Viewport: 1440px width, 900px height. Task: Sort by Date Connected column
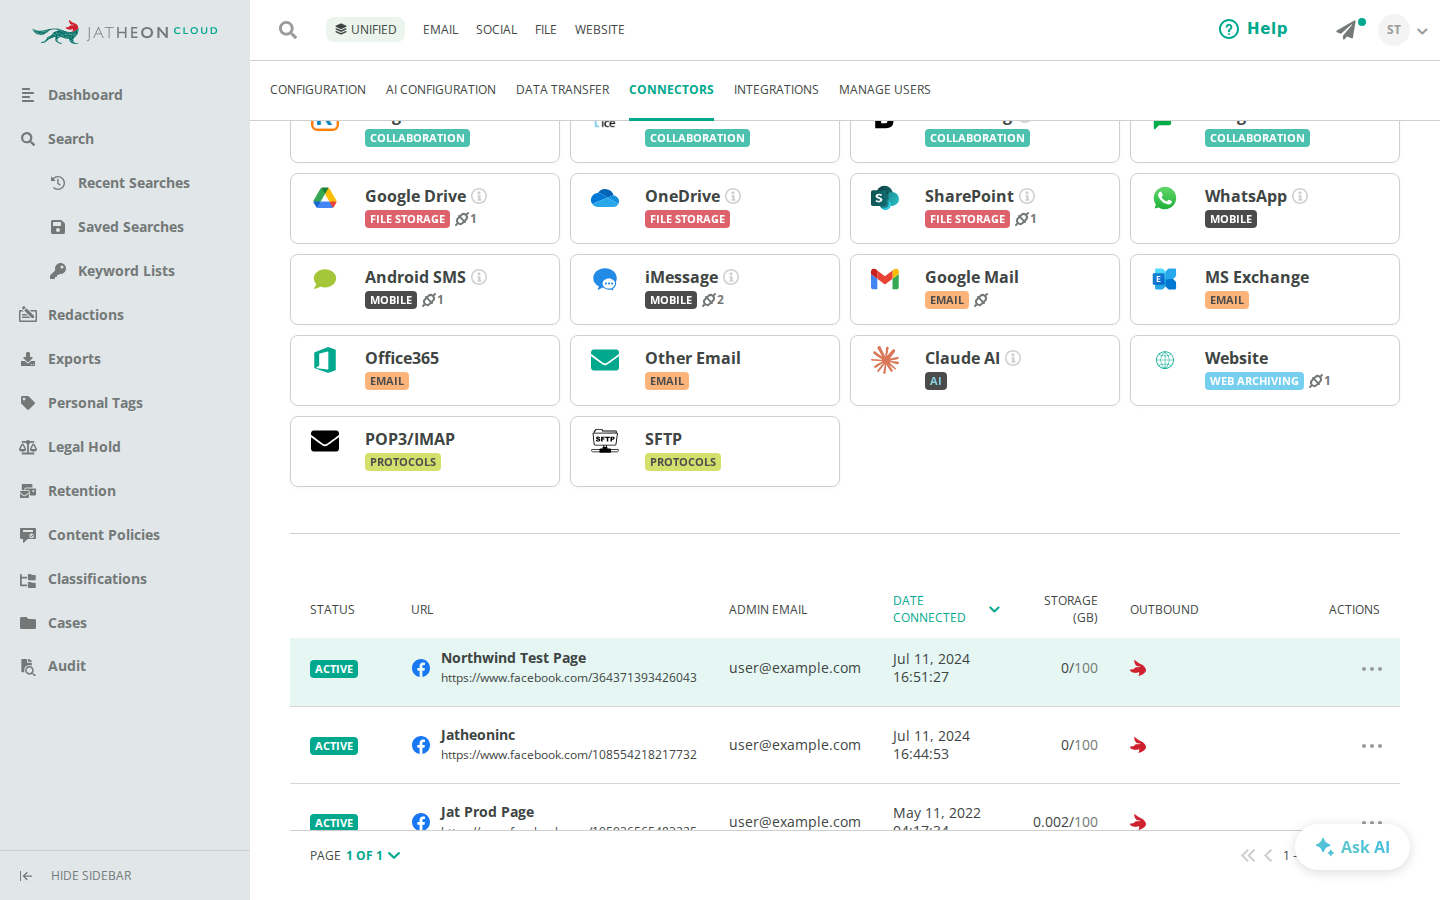point(946,609)
